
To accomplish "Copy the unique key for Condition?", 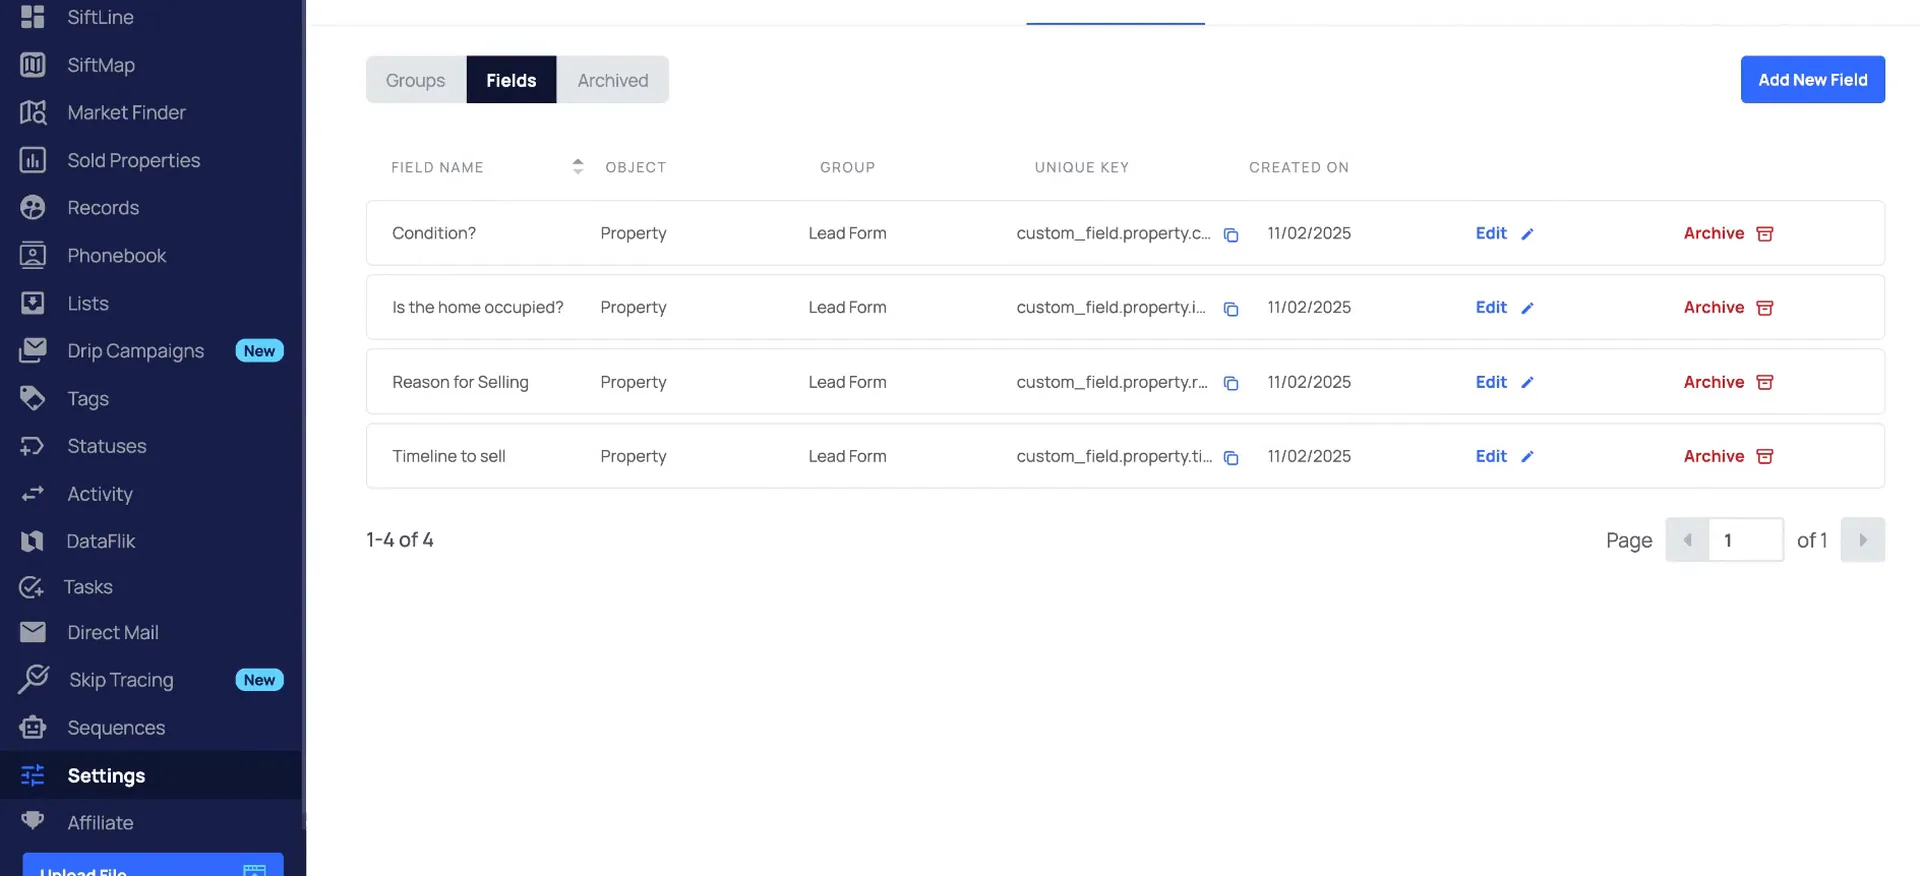I will [x=1231, y=235].
